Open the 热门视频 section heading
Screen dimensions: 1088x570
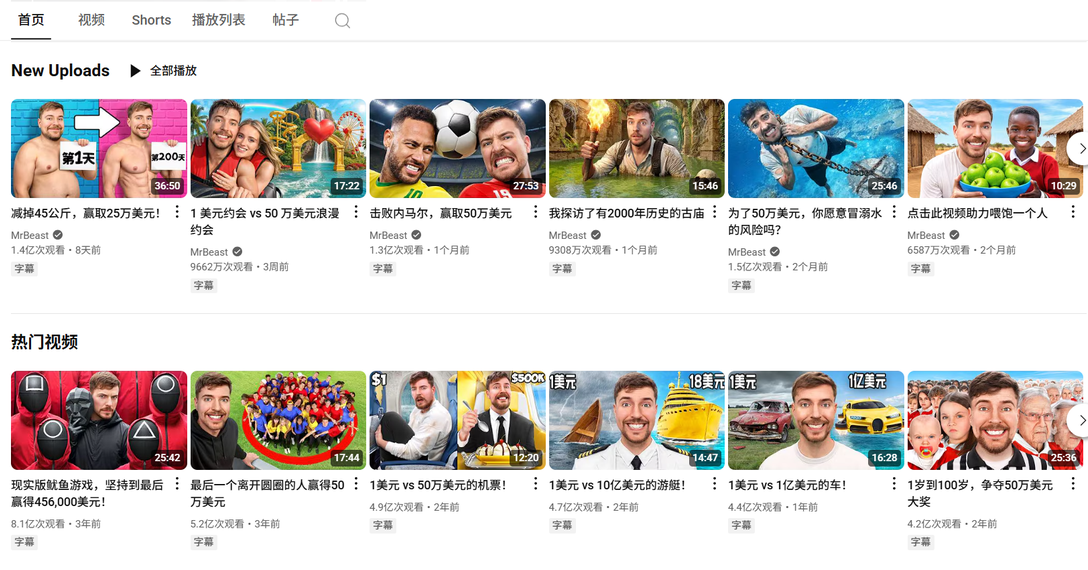(44, 342)
